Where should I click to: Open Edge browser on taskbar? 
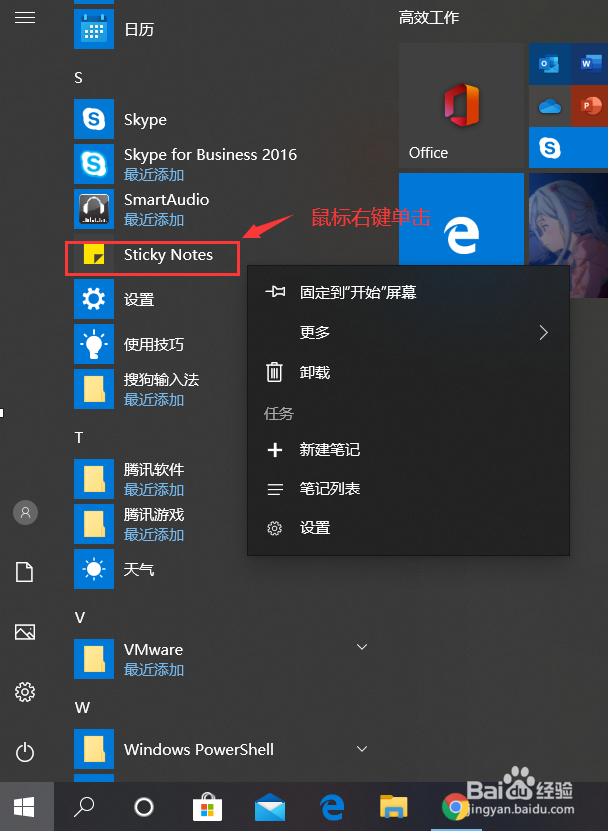332,807
